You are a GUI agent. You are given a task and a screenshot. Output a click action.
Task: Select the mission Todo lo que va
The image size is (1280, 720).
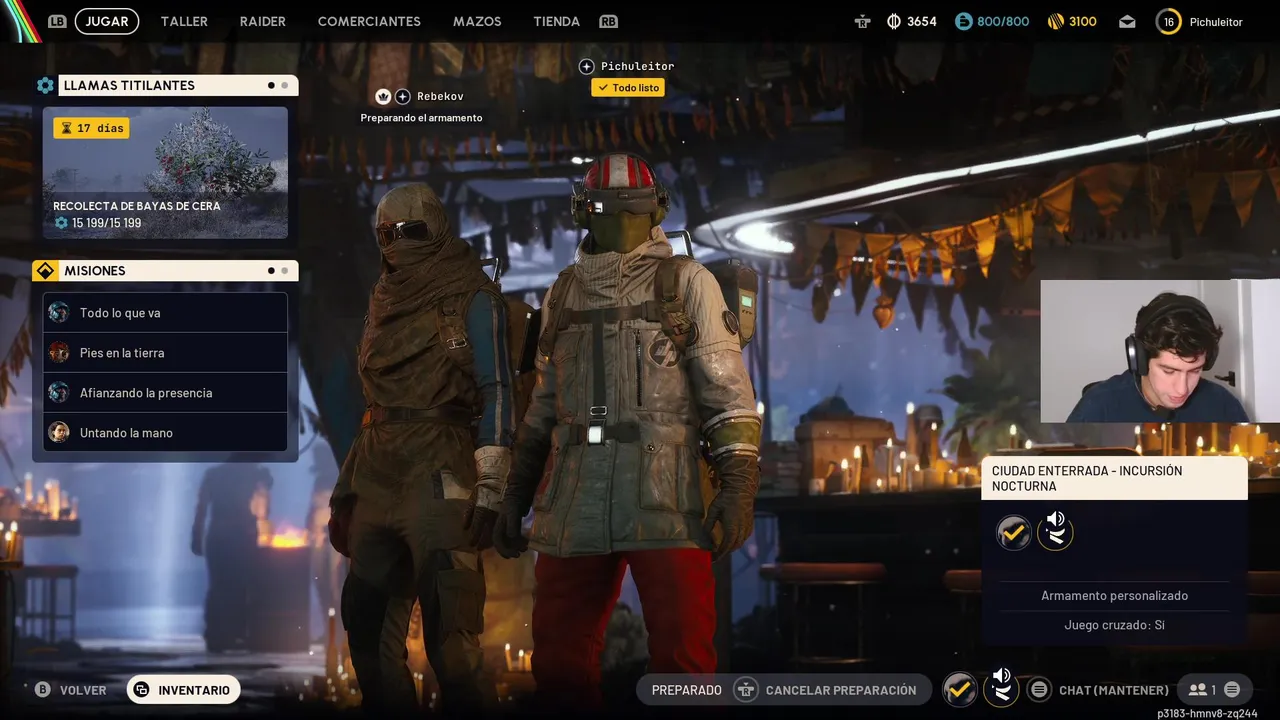click(165, 312)
